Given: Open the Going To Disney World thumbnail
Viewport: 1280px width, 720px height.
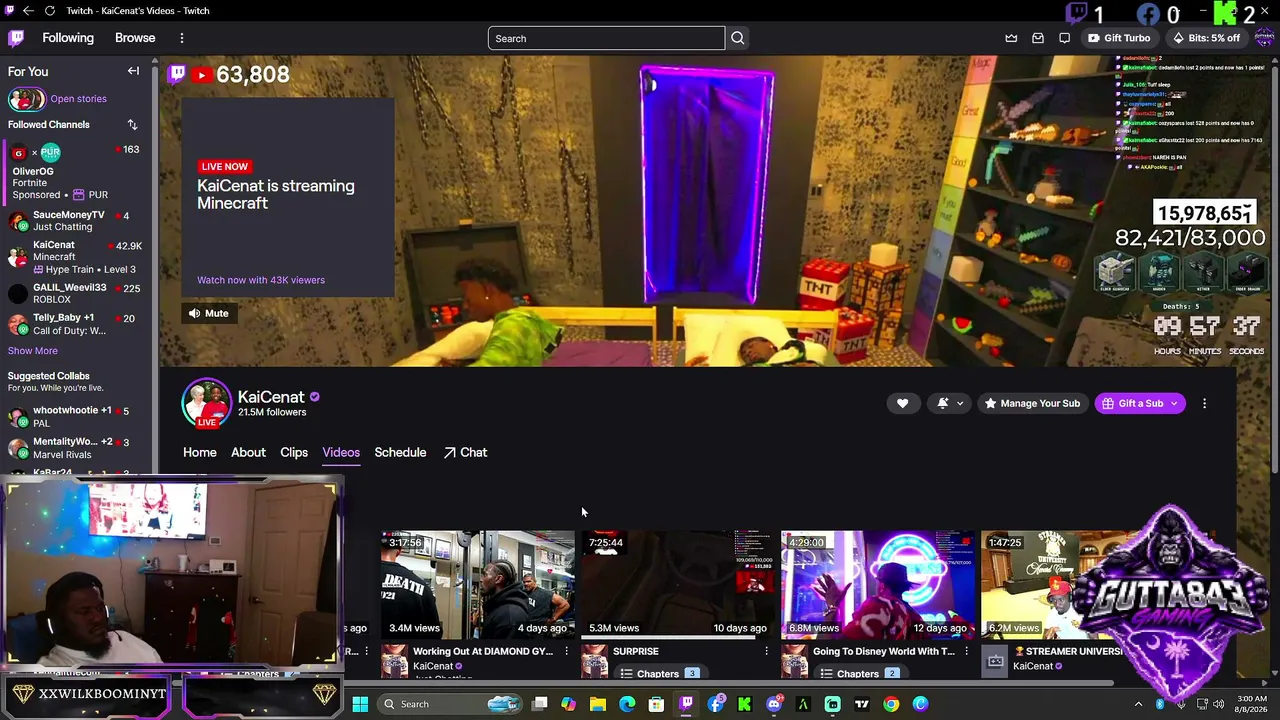Looking at the screenshot, I should click(x=877, y=584).
